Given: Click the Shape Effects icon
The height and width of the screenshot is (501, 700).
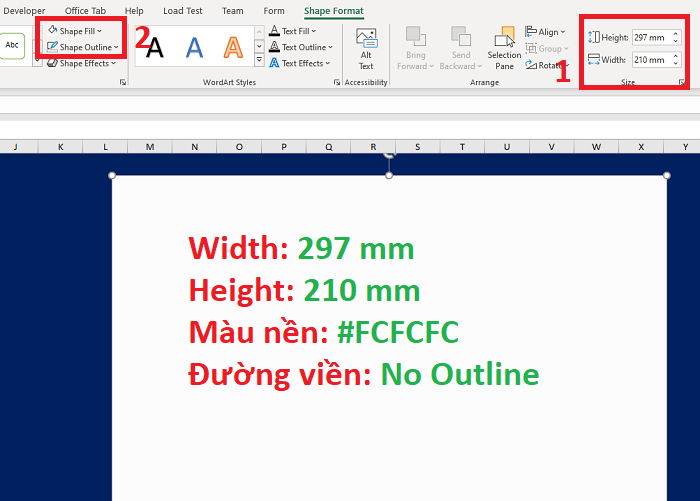Looking at the screenshot, I should pos(52,63).
